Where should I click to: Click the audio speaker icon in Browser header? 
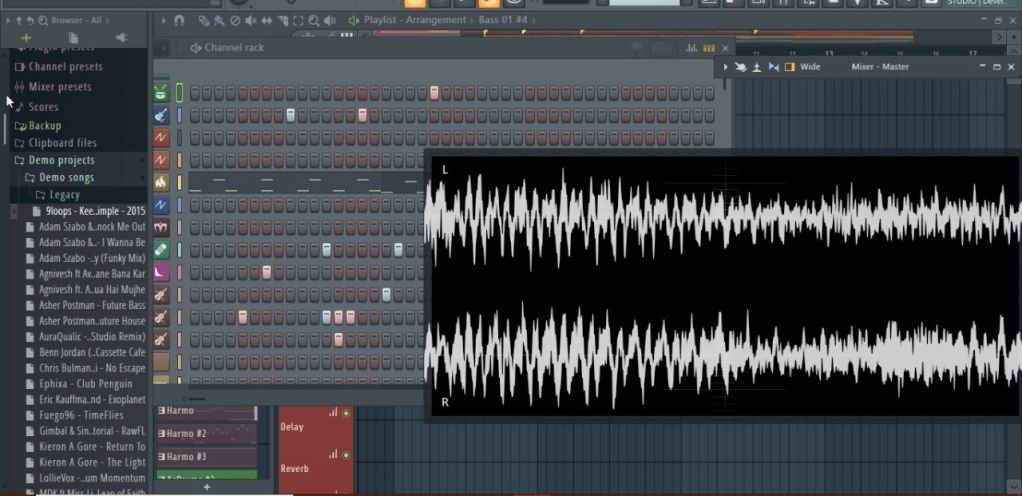pos(122,38)
